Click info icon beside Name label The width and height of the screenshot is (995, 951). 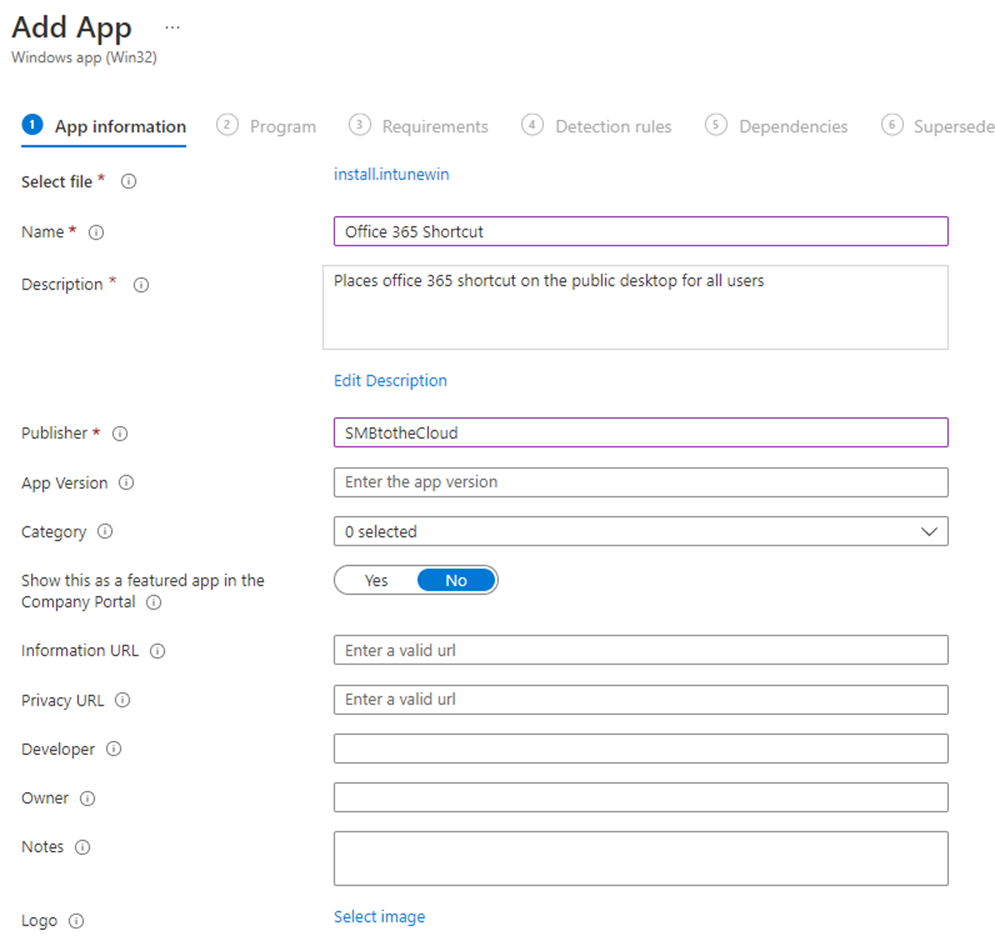pyautogui.click(x=96, y=232)
